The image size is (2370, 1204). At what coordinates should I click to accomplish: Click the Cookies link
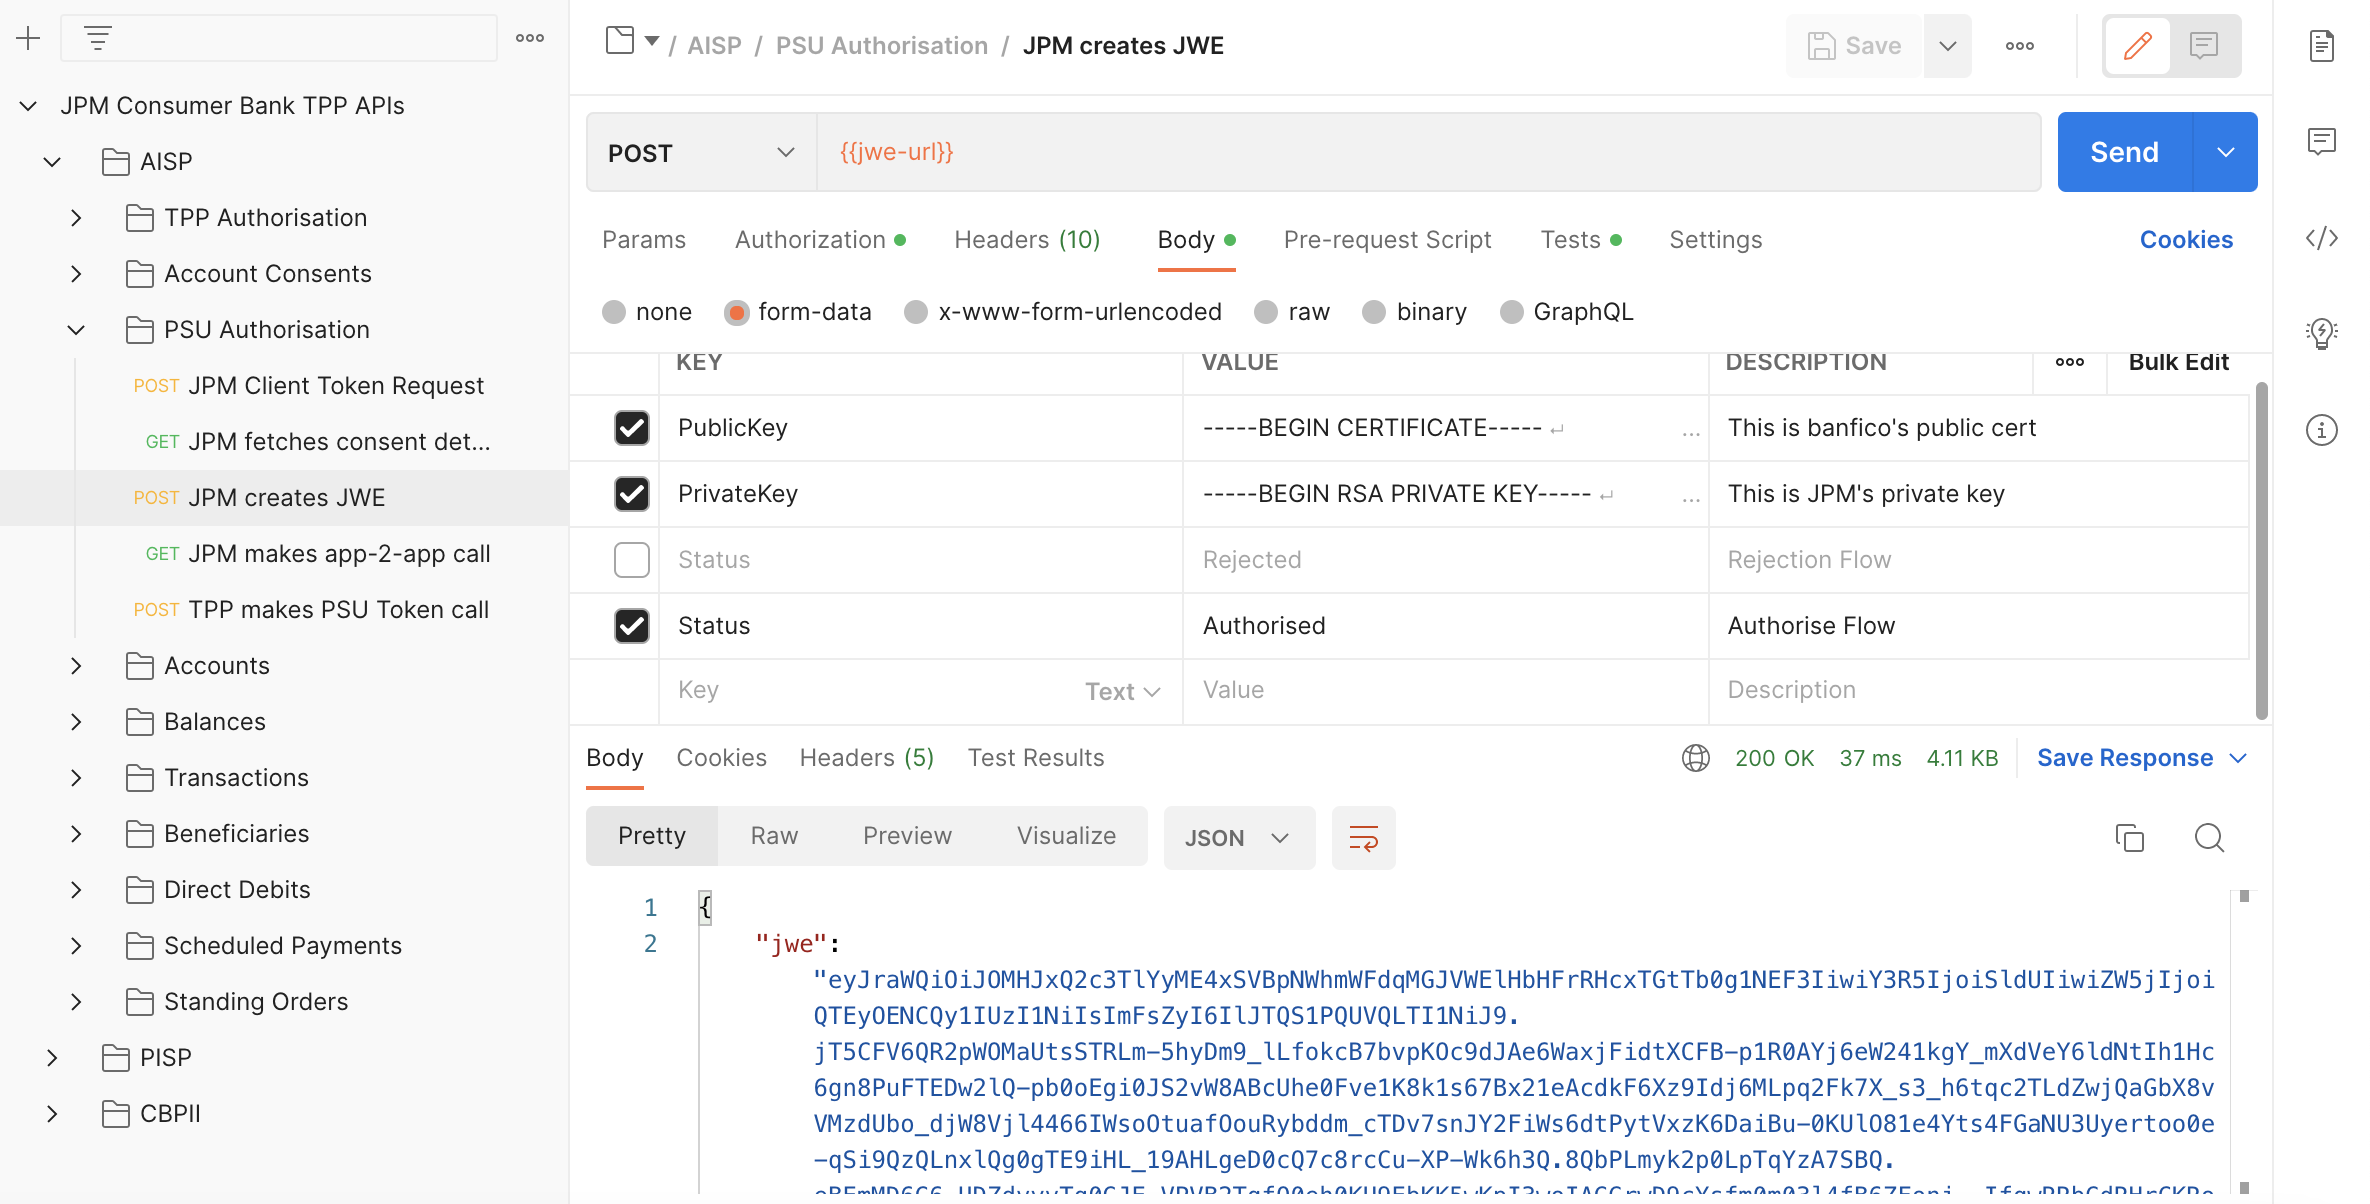tap(2185, 240)
